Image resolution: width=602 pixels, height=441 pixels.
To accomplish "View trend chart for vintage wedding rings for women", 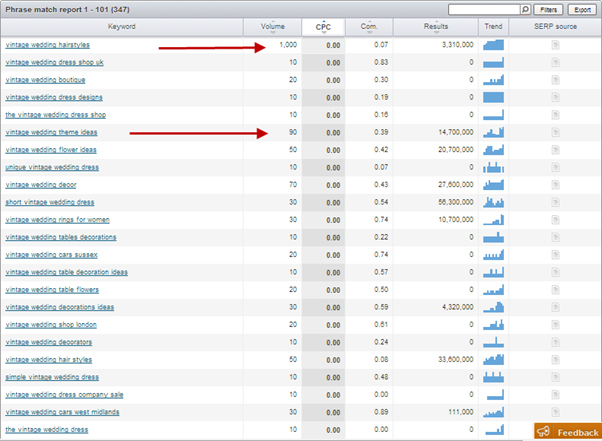I will (x=493, y=220).
